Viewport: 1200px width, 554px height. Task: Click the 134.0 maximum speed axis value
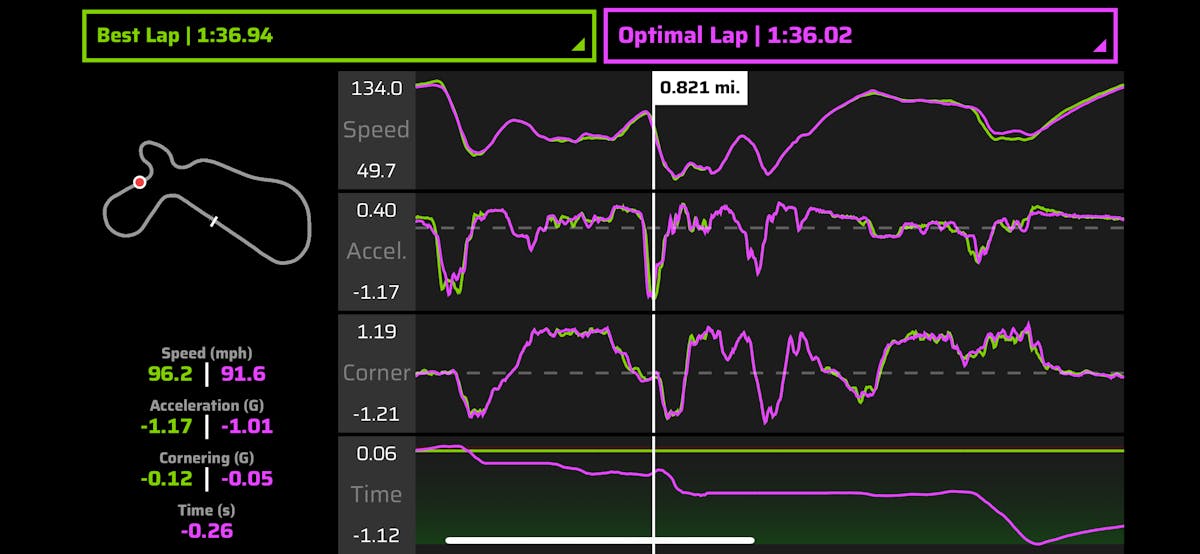(x=376, y=88)
